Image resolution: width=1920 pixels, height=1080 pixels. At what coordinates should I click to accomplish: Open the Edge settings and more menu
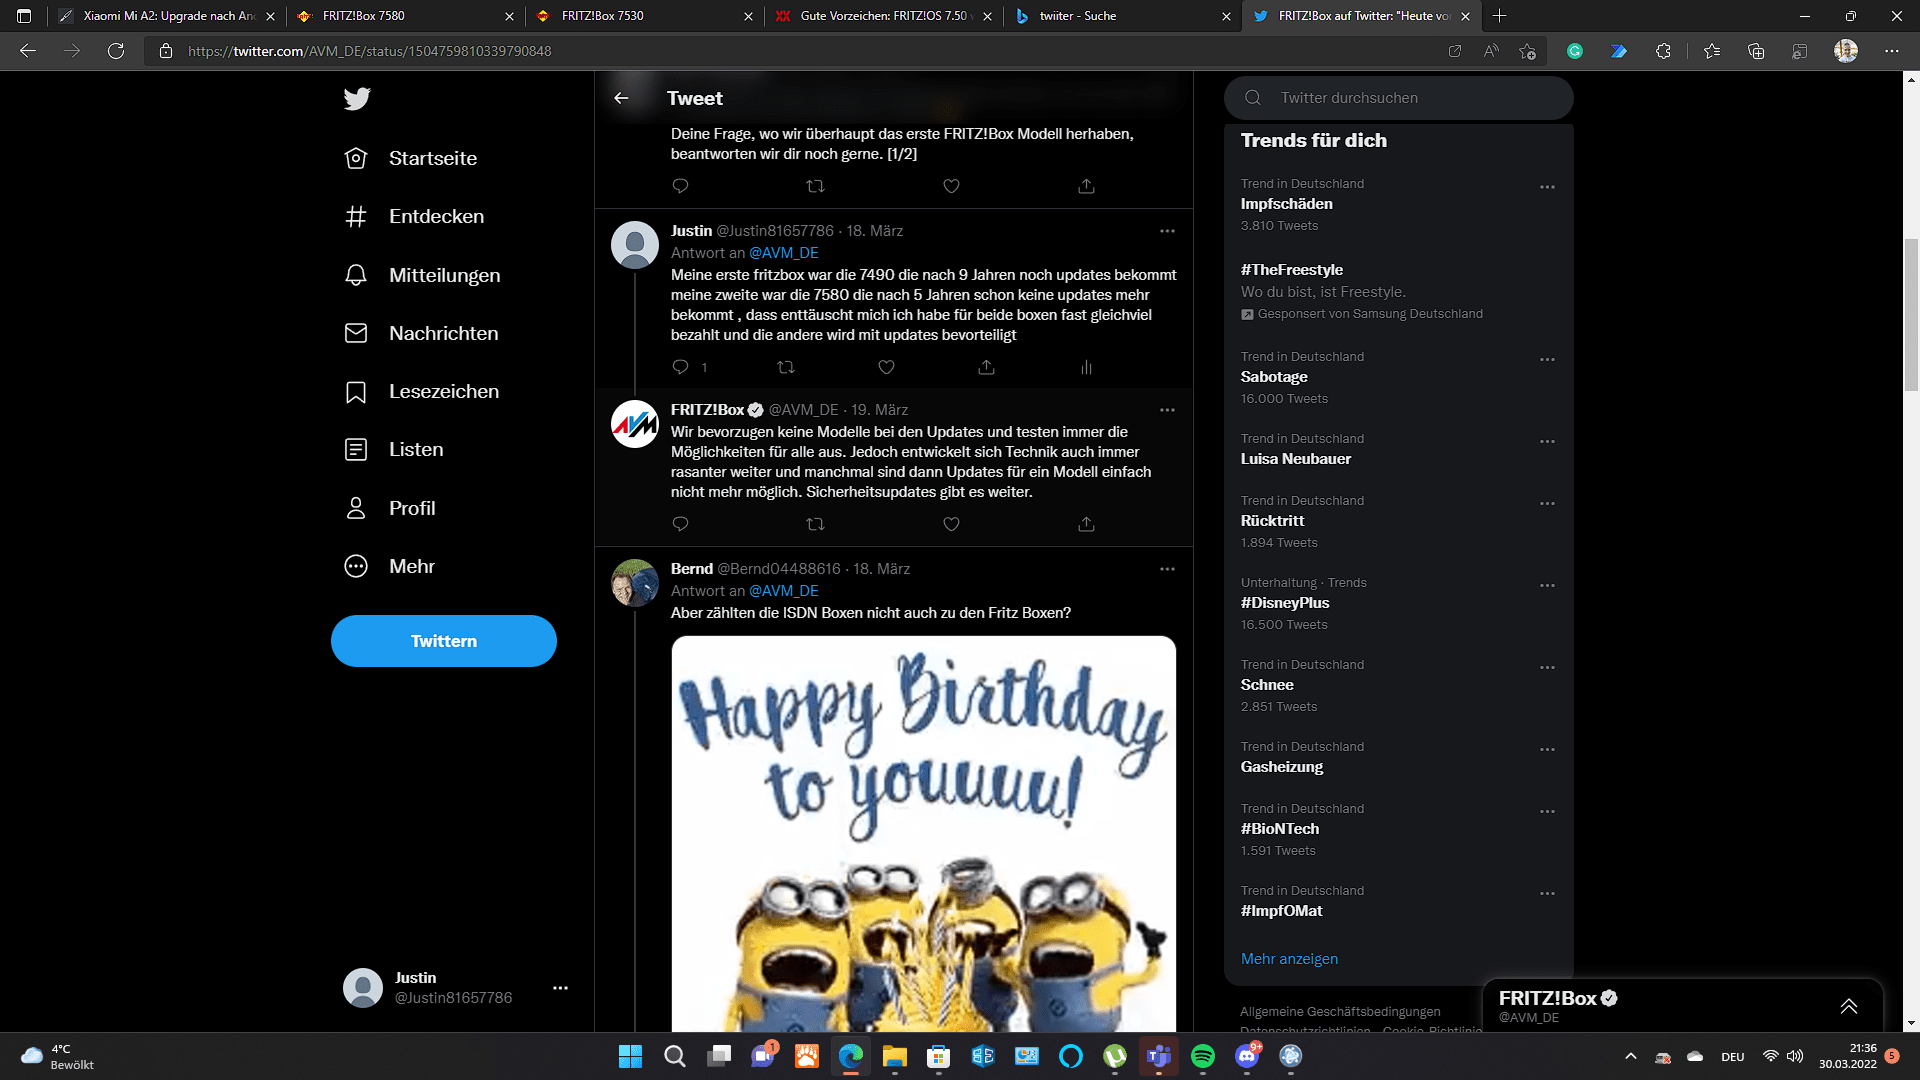click(1891, 51)
